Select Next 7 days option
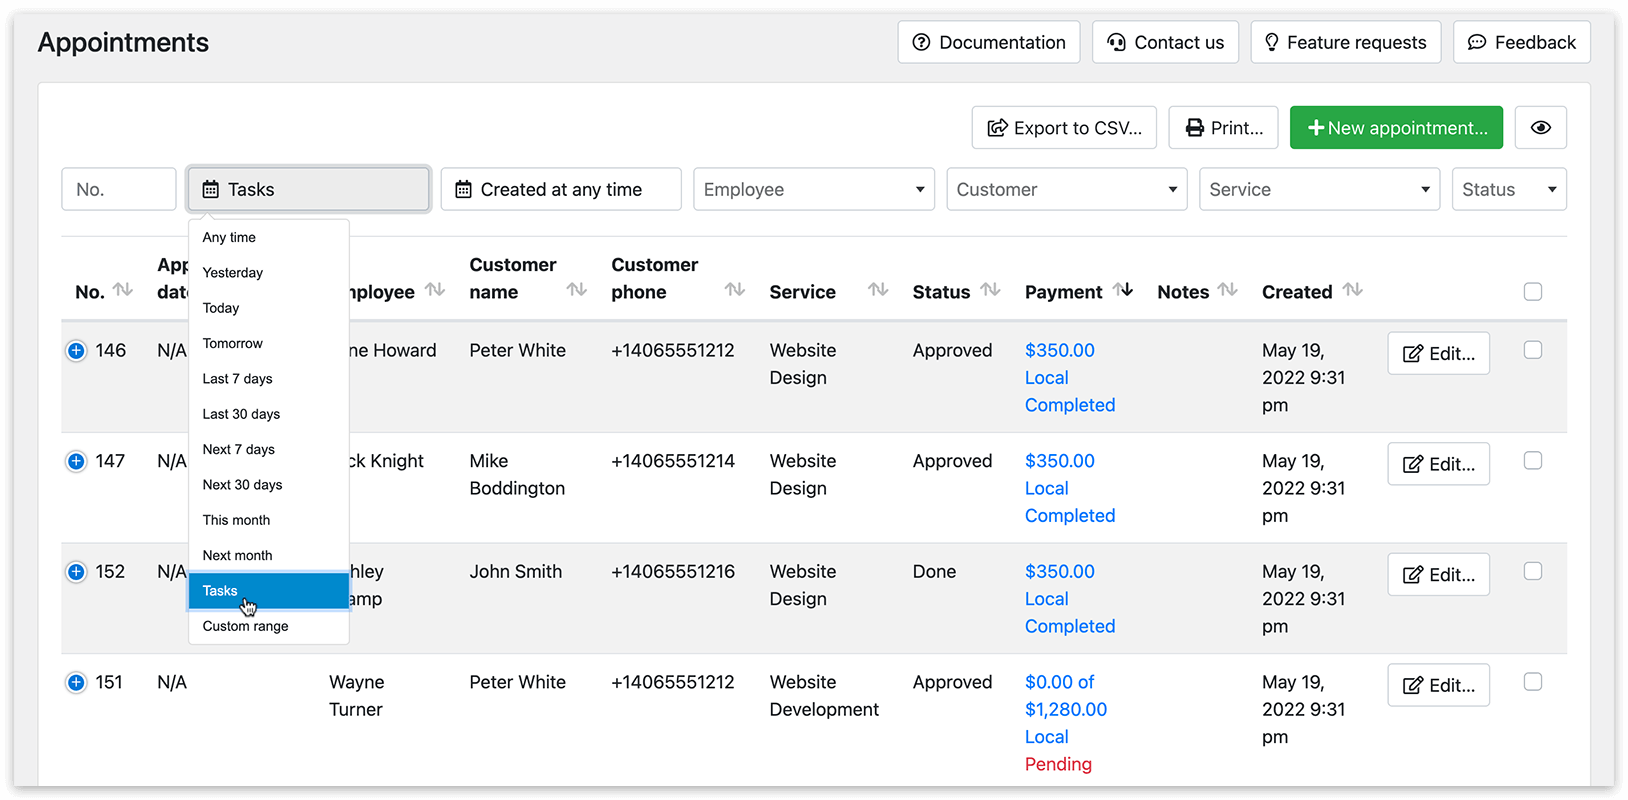 [x=269, y=449]
